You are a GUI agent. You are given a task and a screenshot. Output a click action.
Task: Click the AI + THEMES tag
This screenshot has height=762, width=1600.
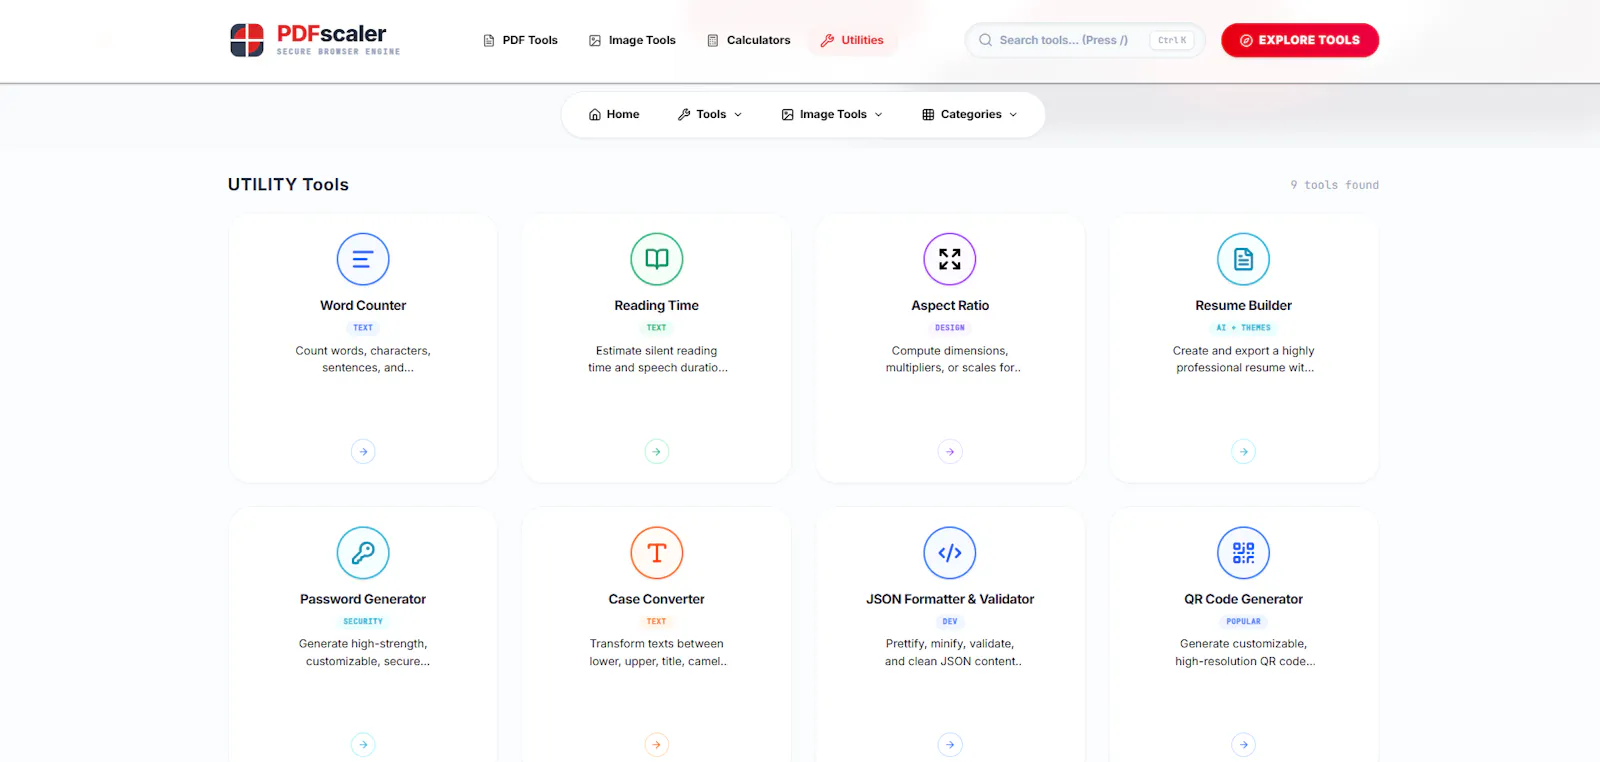pos(1244,328)
